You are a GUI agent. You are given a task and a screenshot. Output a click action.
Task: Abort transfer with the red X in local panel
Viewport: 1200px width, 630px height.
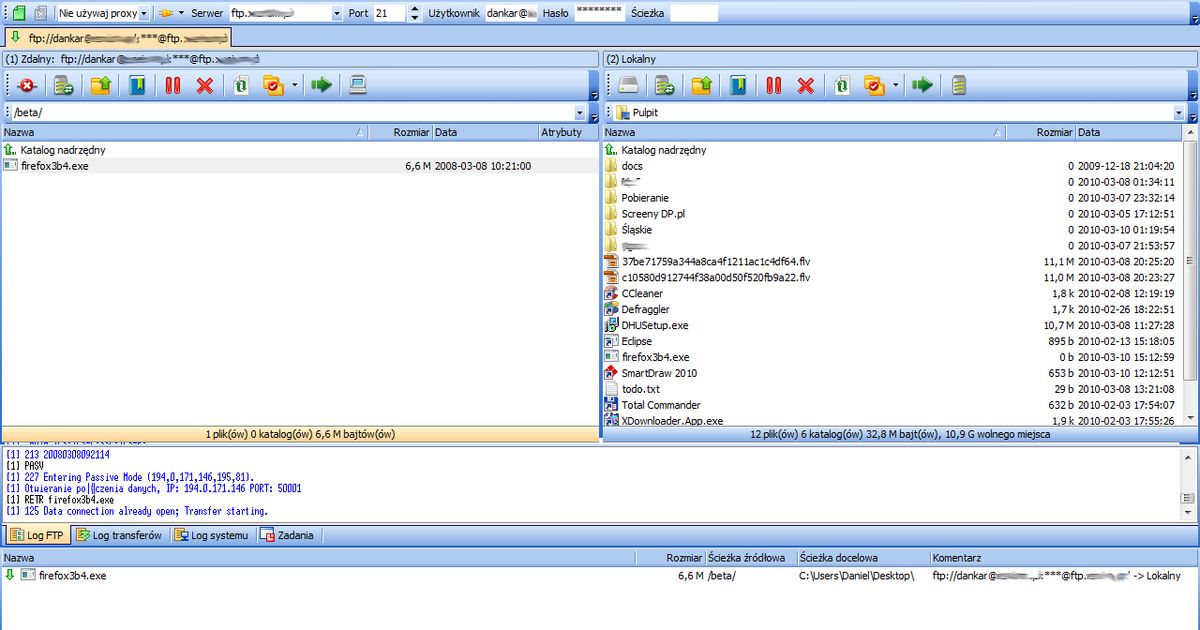pos(806,85)
